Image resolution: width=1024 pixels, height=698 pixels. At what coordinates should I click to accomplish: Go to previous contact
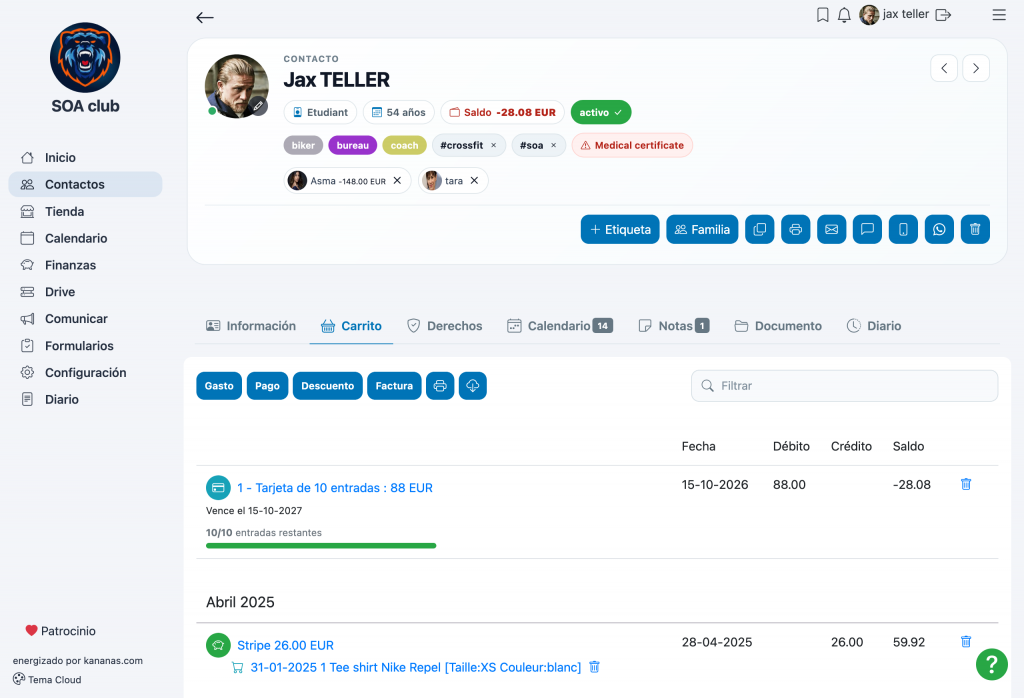click(x=944, y=68)
